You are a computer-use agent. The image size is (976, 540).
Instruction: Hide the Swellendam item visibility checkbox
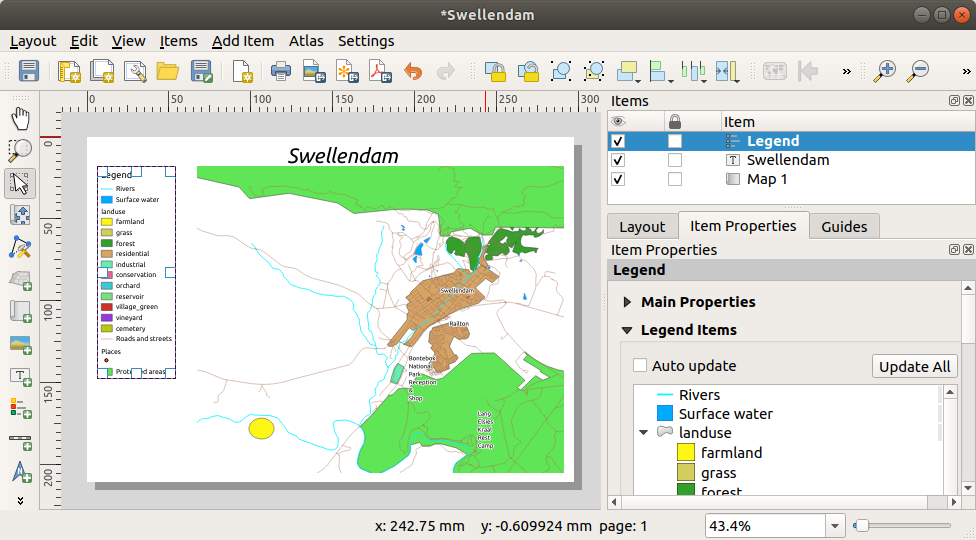(618, 160)
